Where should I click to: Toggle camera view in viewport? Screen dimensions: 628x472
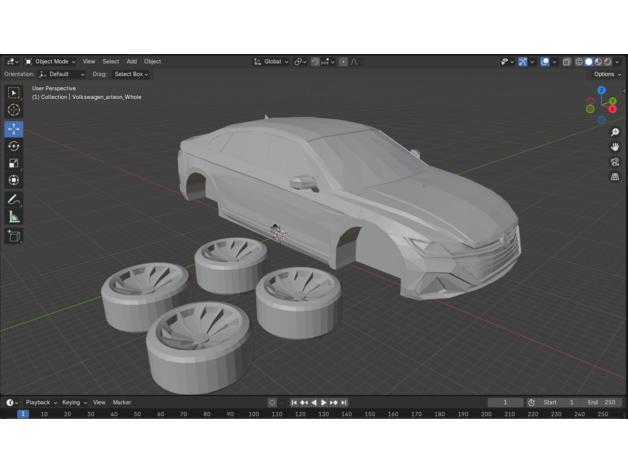615,162
